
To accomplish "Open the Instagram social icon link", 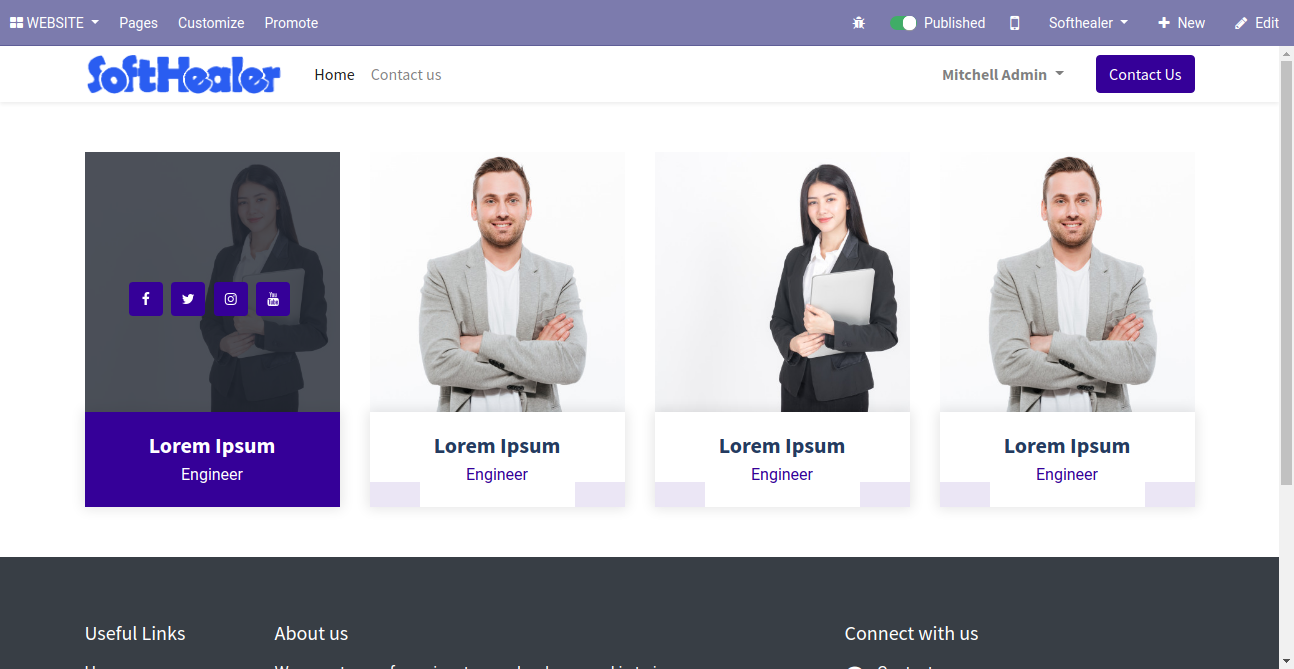I will click(x=230, y=299).
